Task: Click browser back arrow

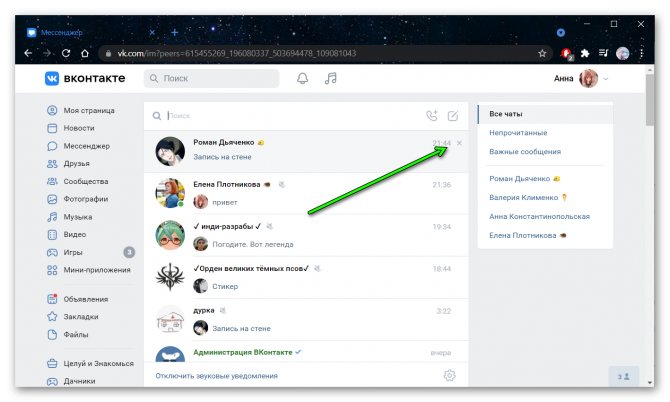Action: click(28, 53)
